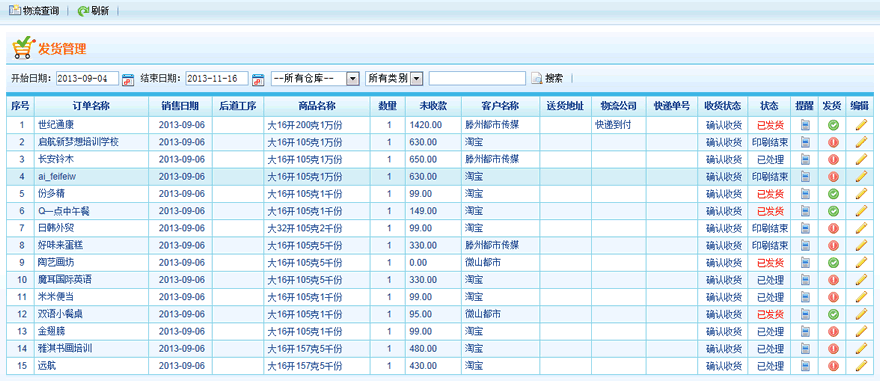Select the 世纪通康 order name
Viewport: 880px width, 381px height.
[x=56, y=125]
